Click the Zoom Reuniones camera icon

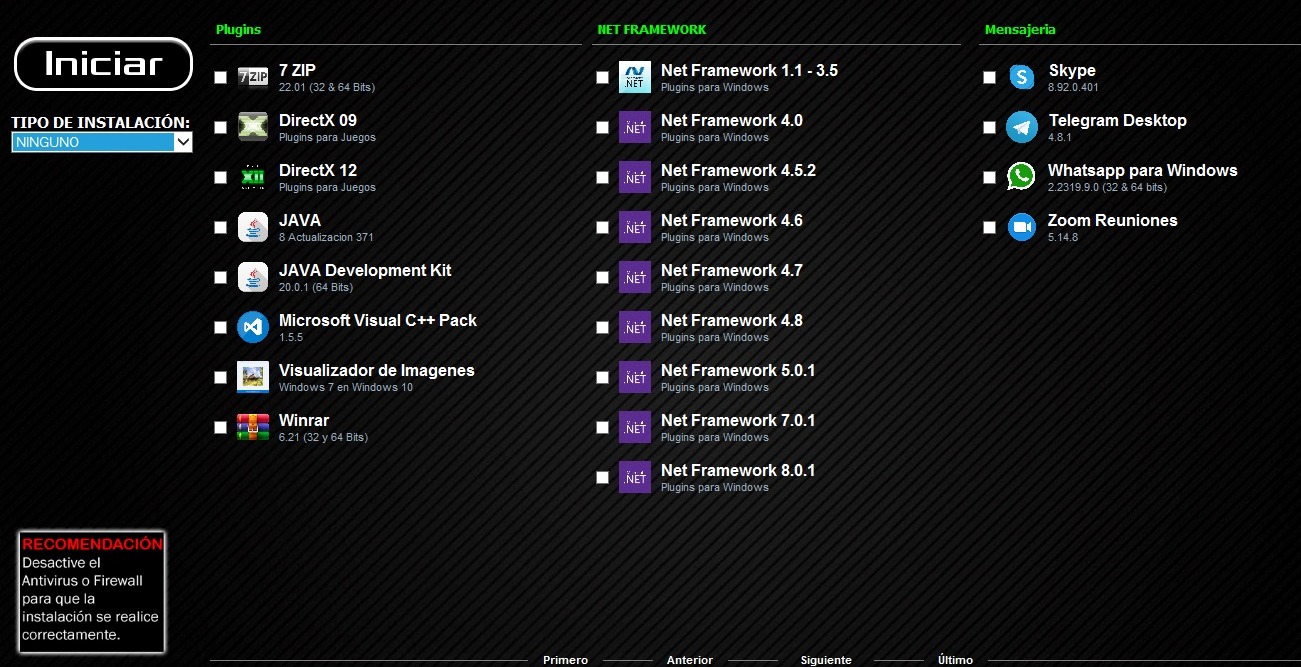click(x=1021, y=227)
